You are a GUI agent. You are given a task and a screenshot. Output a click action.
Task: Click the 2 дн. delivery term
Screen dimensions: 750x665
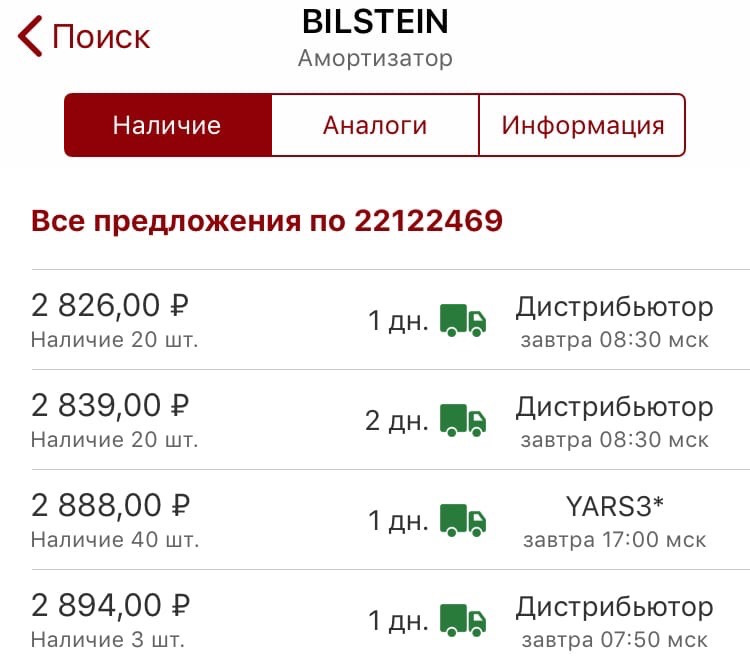click(x=397, y=421)
